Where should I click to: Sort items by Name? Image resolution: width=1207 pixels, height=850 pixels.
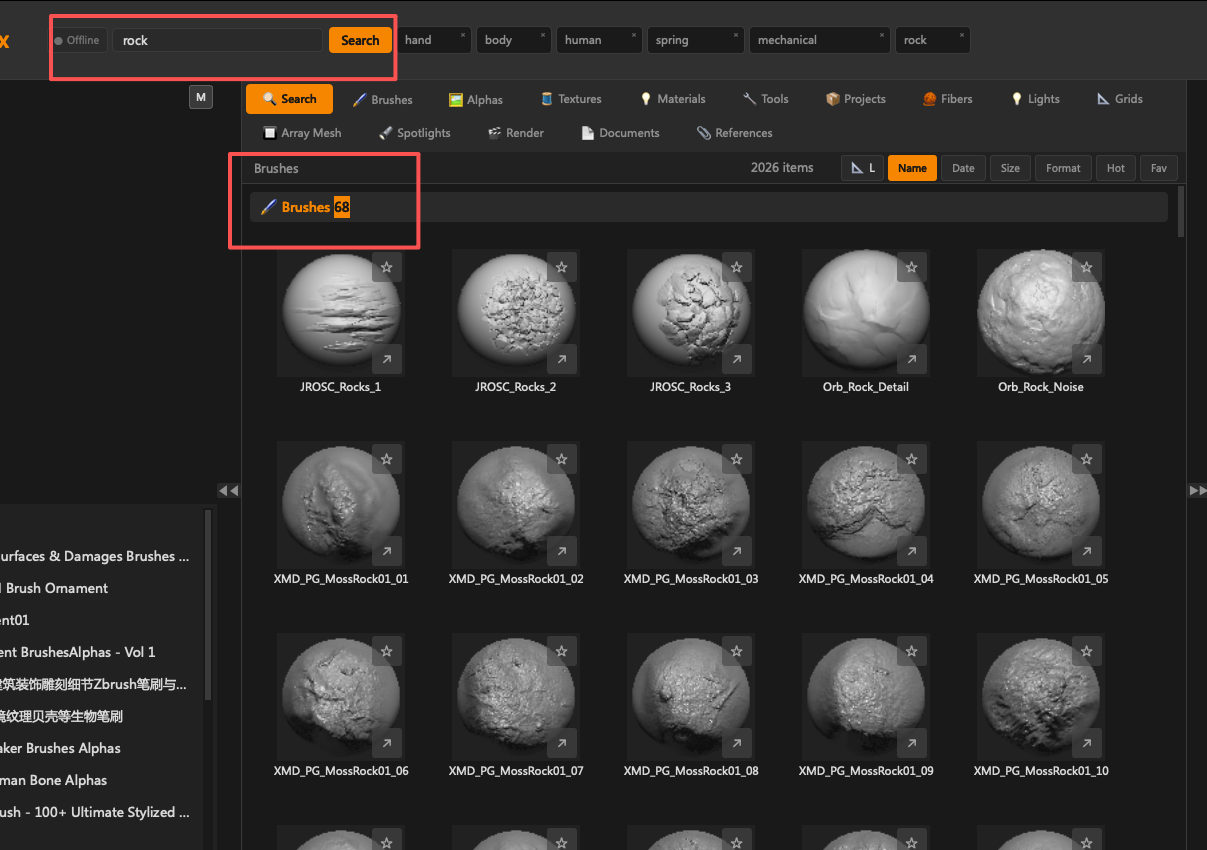click(x=912, y=168)
